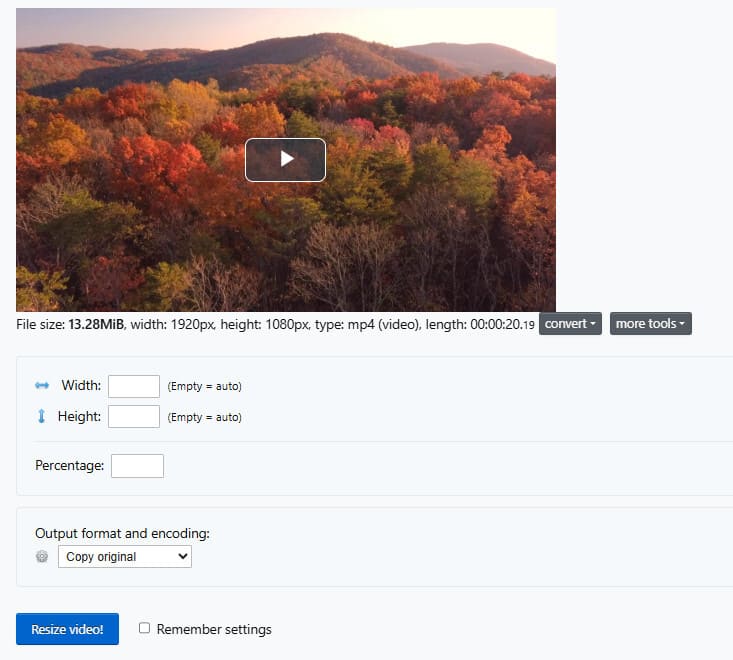Click the Percentage label
The height and width of the screenshot is (660, 733).
point(70,466)
